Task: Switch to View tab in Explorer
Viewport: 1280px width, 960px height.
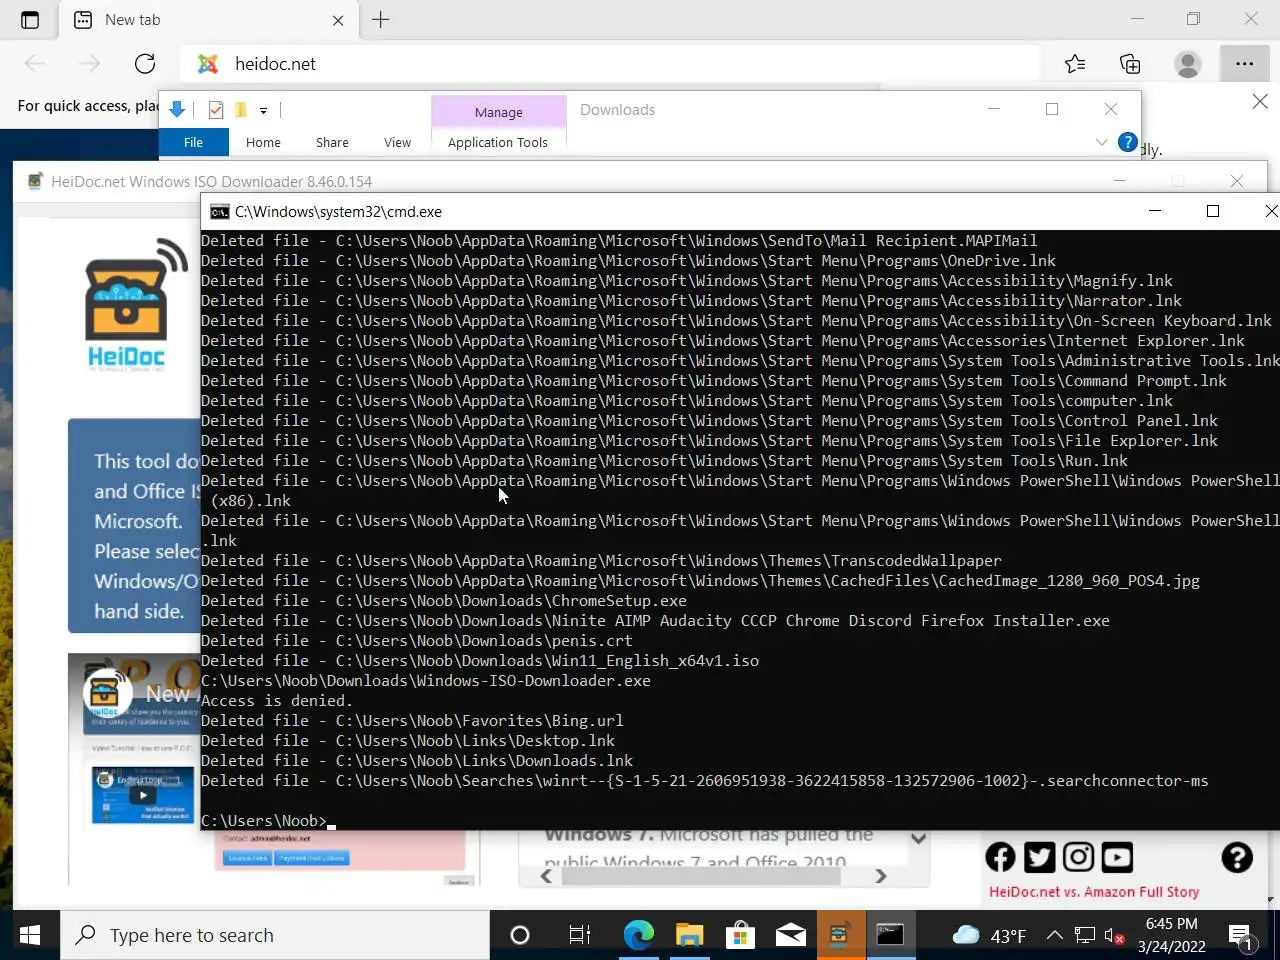Action: coord(397,142)
